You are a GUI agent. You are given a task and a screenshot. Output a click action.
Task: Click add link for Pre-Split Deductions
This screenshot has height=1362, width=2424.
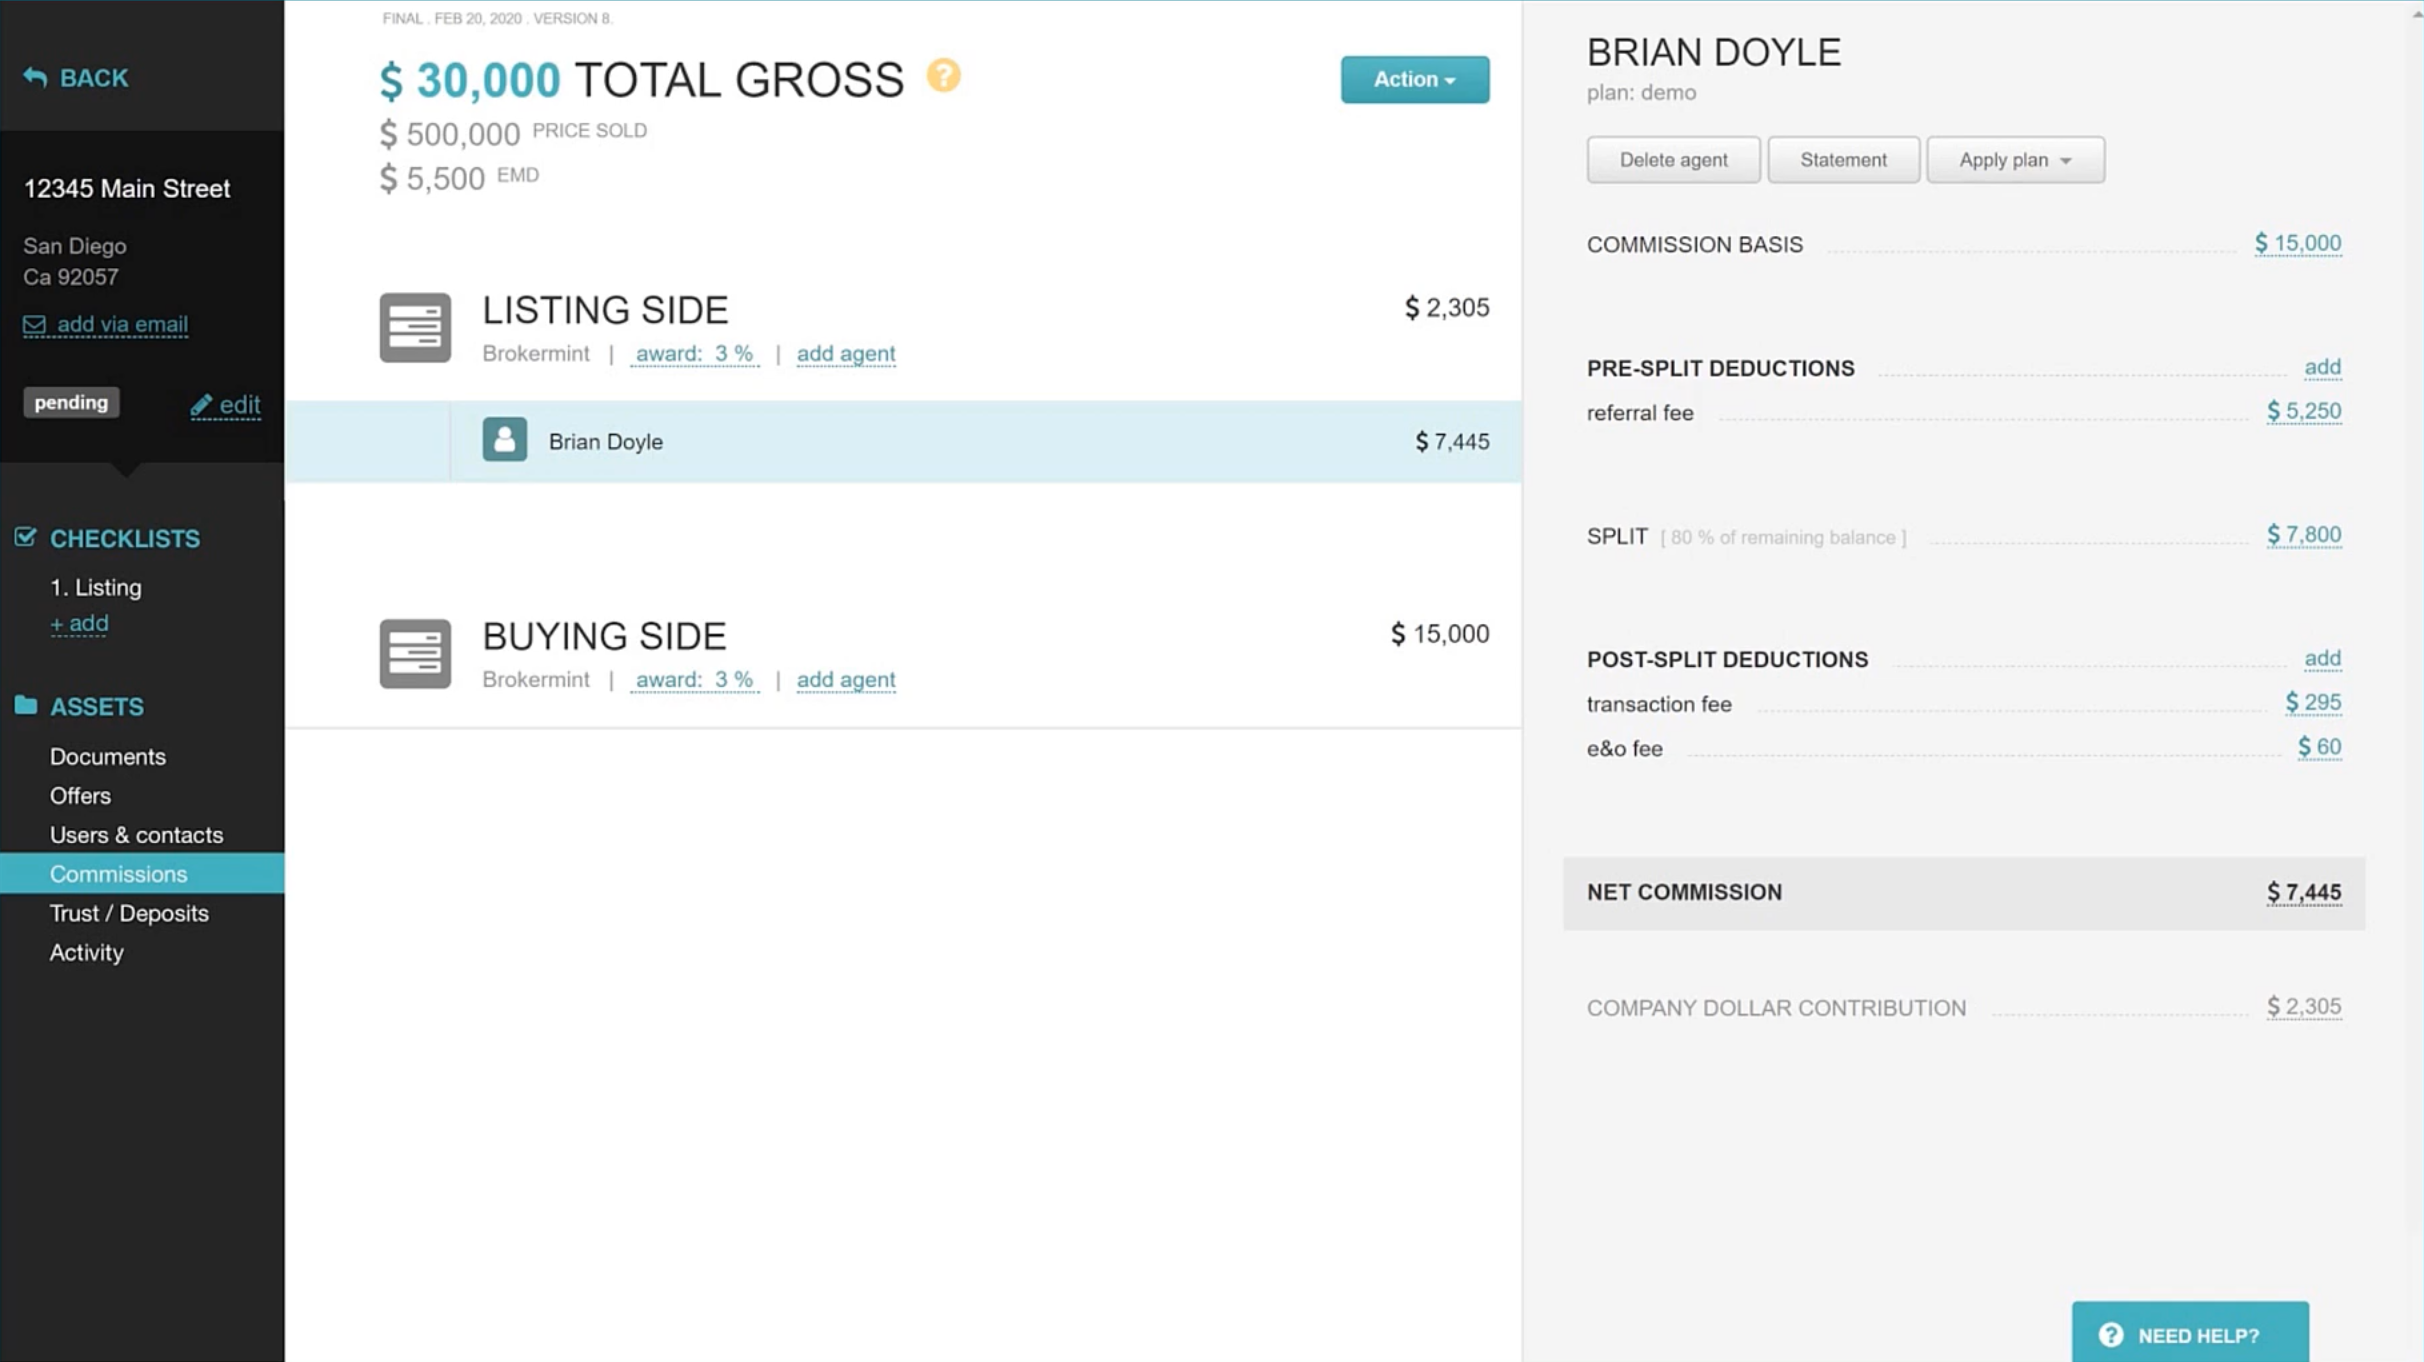pos(2321,367)
